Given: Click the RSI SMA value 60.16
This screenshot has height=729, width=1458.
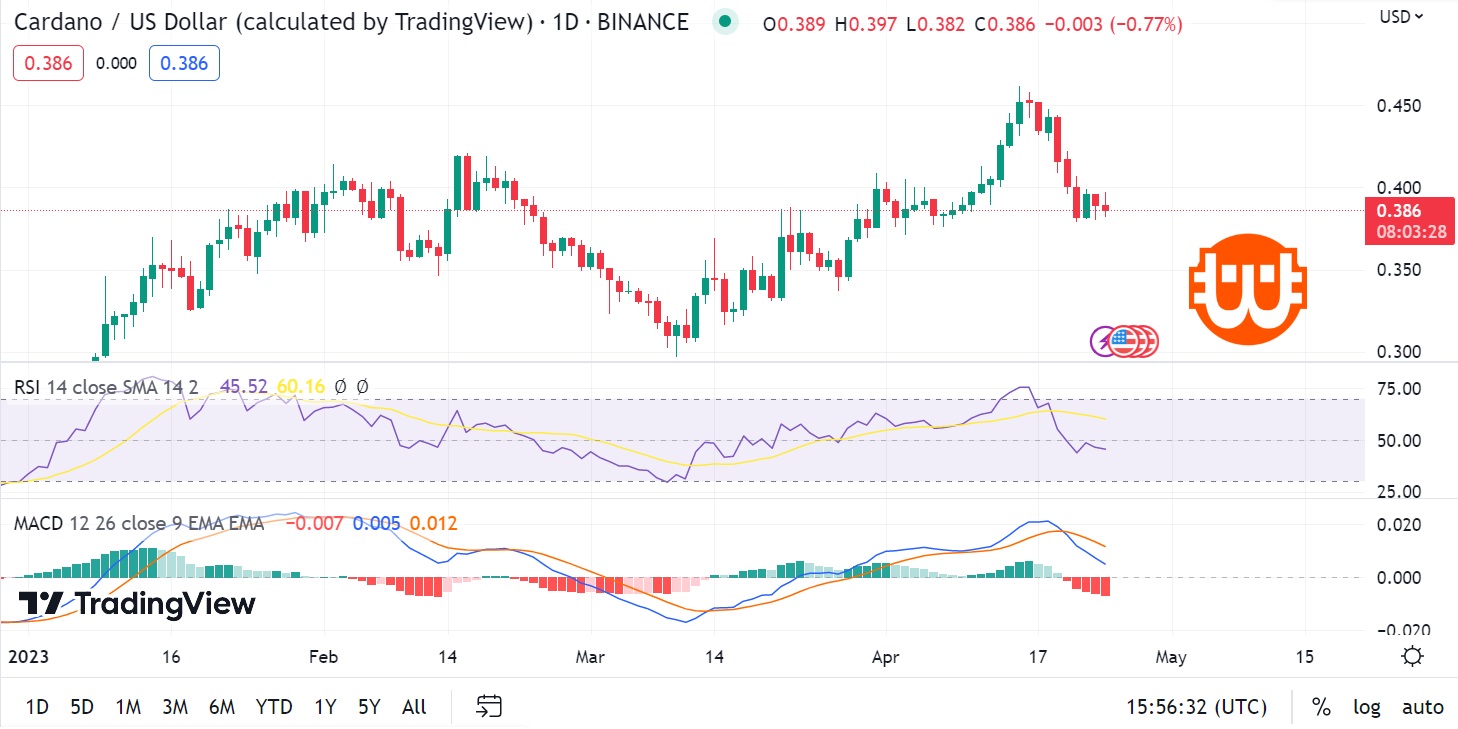Looking at the screenshot, I should coord(303,386).
